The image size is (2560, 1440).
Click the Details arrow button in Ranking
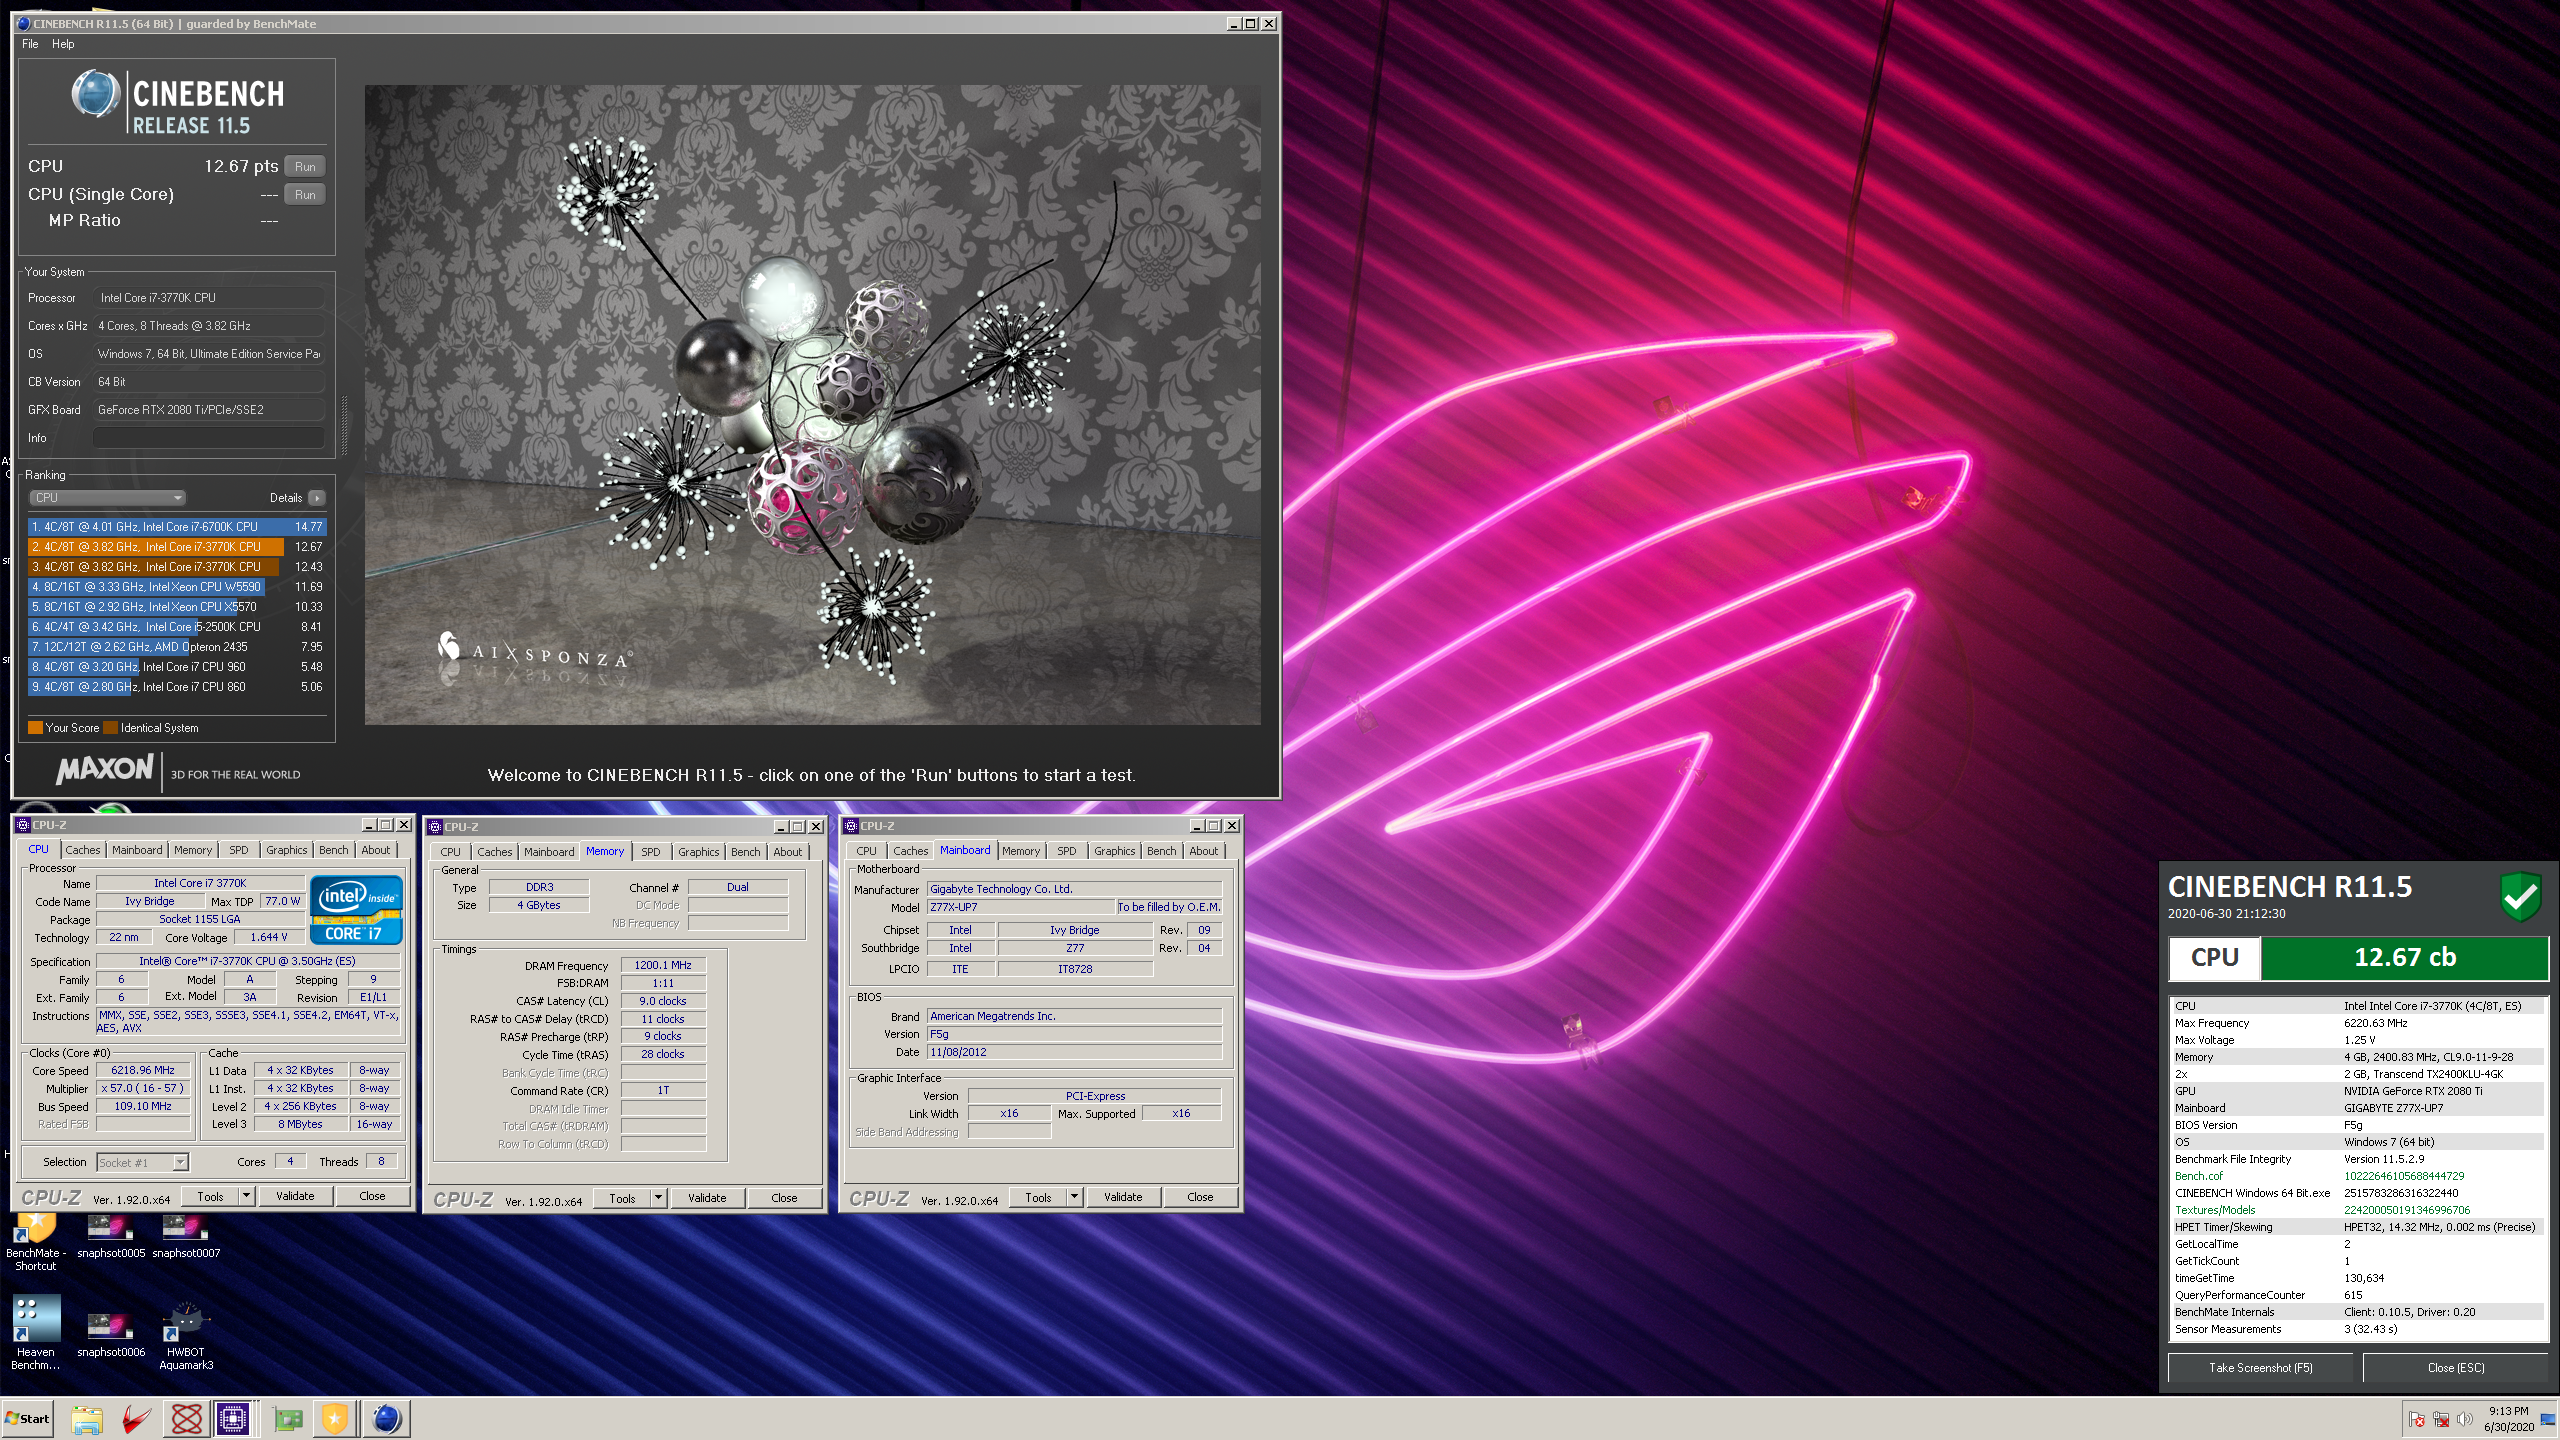click(317, 498)
